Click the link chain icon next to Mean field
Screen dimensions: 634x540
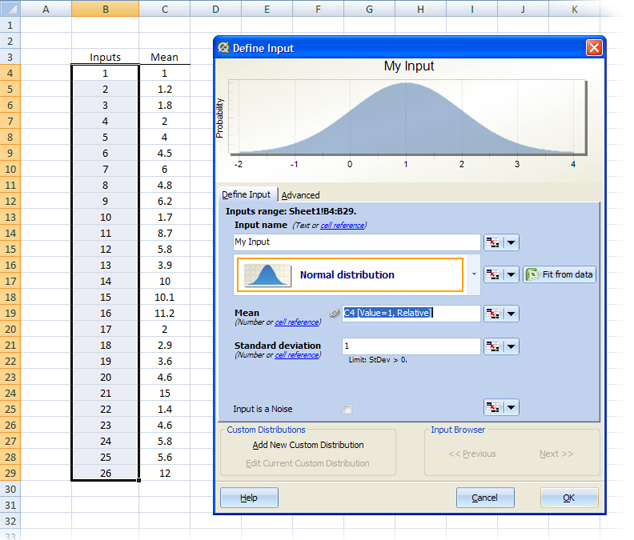coord(335,313)
